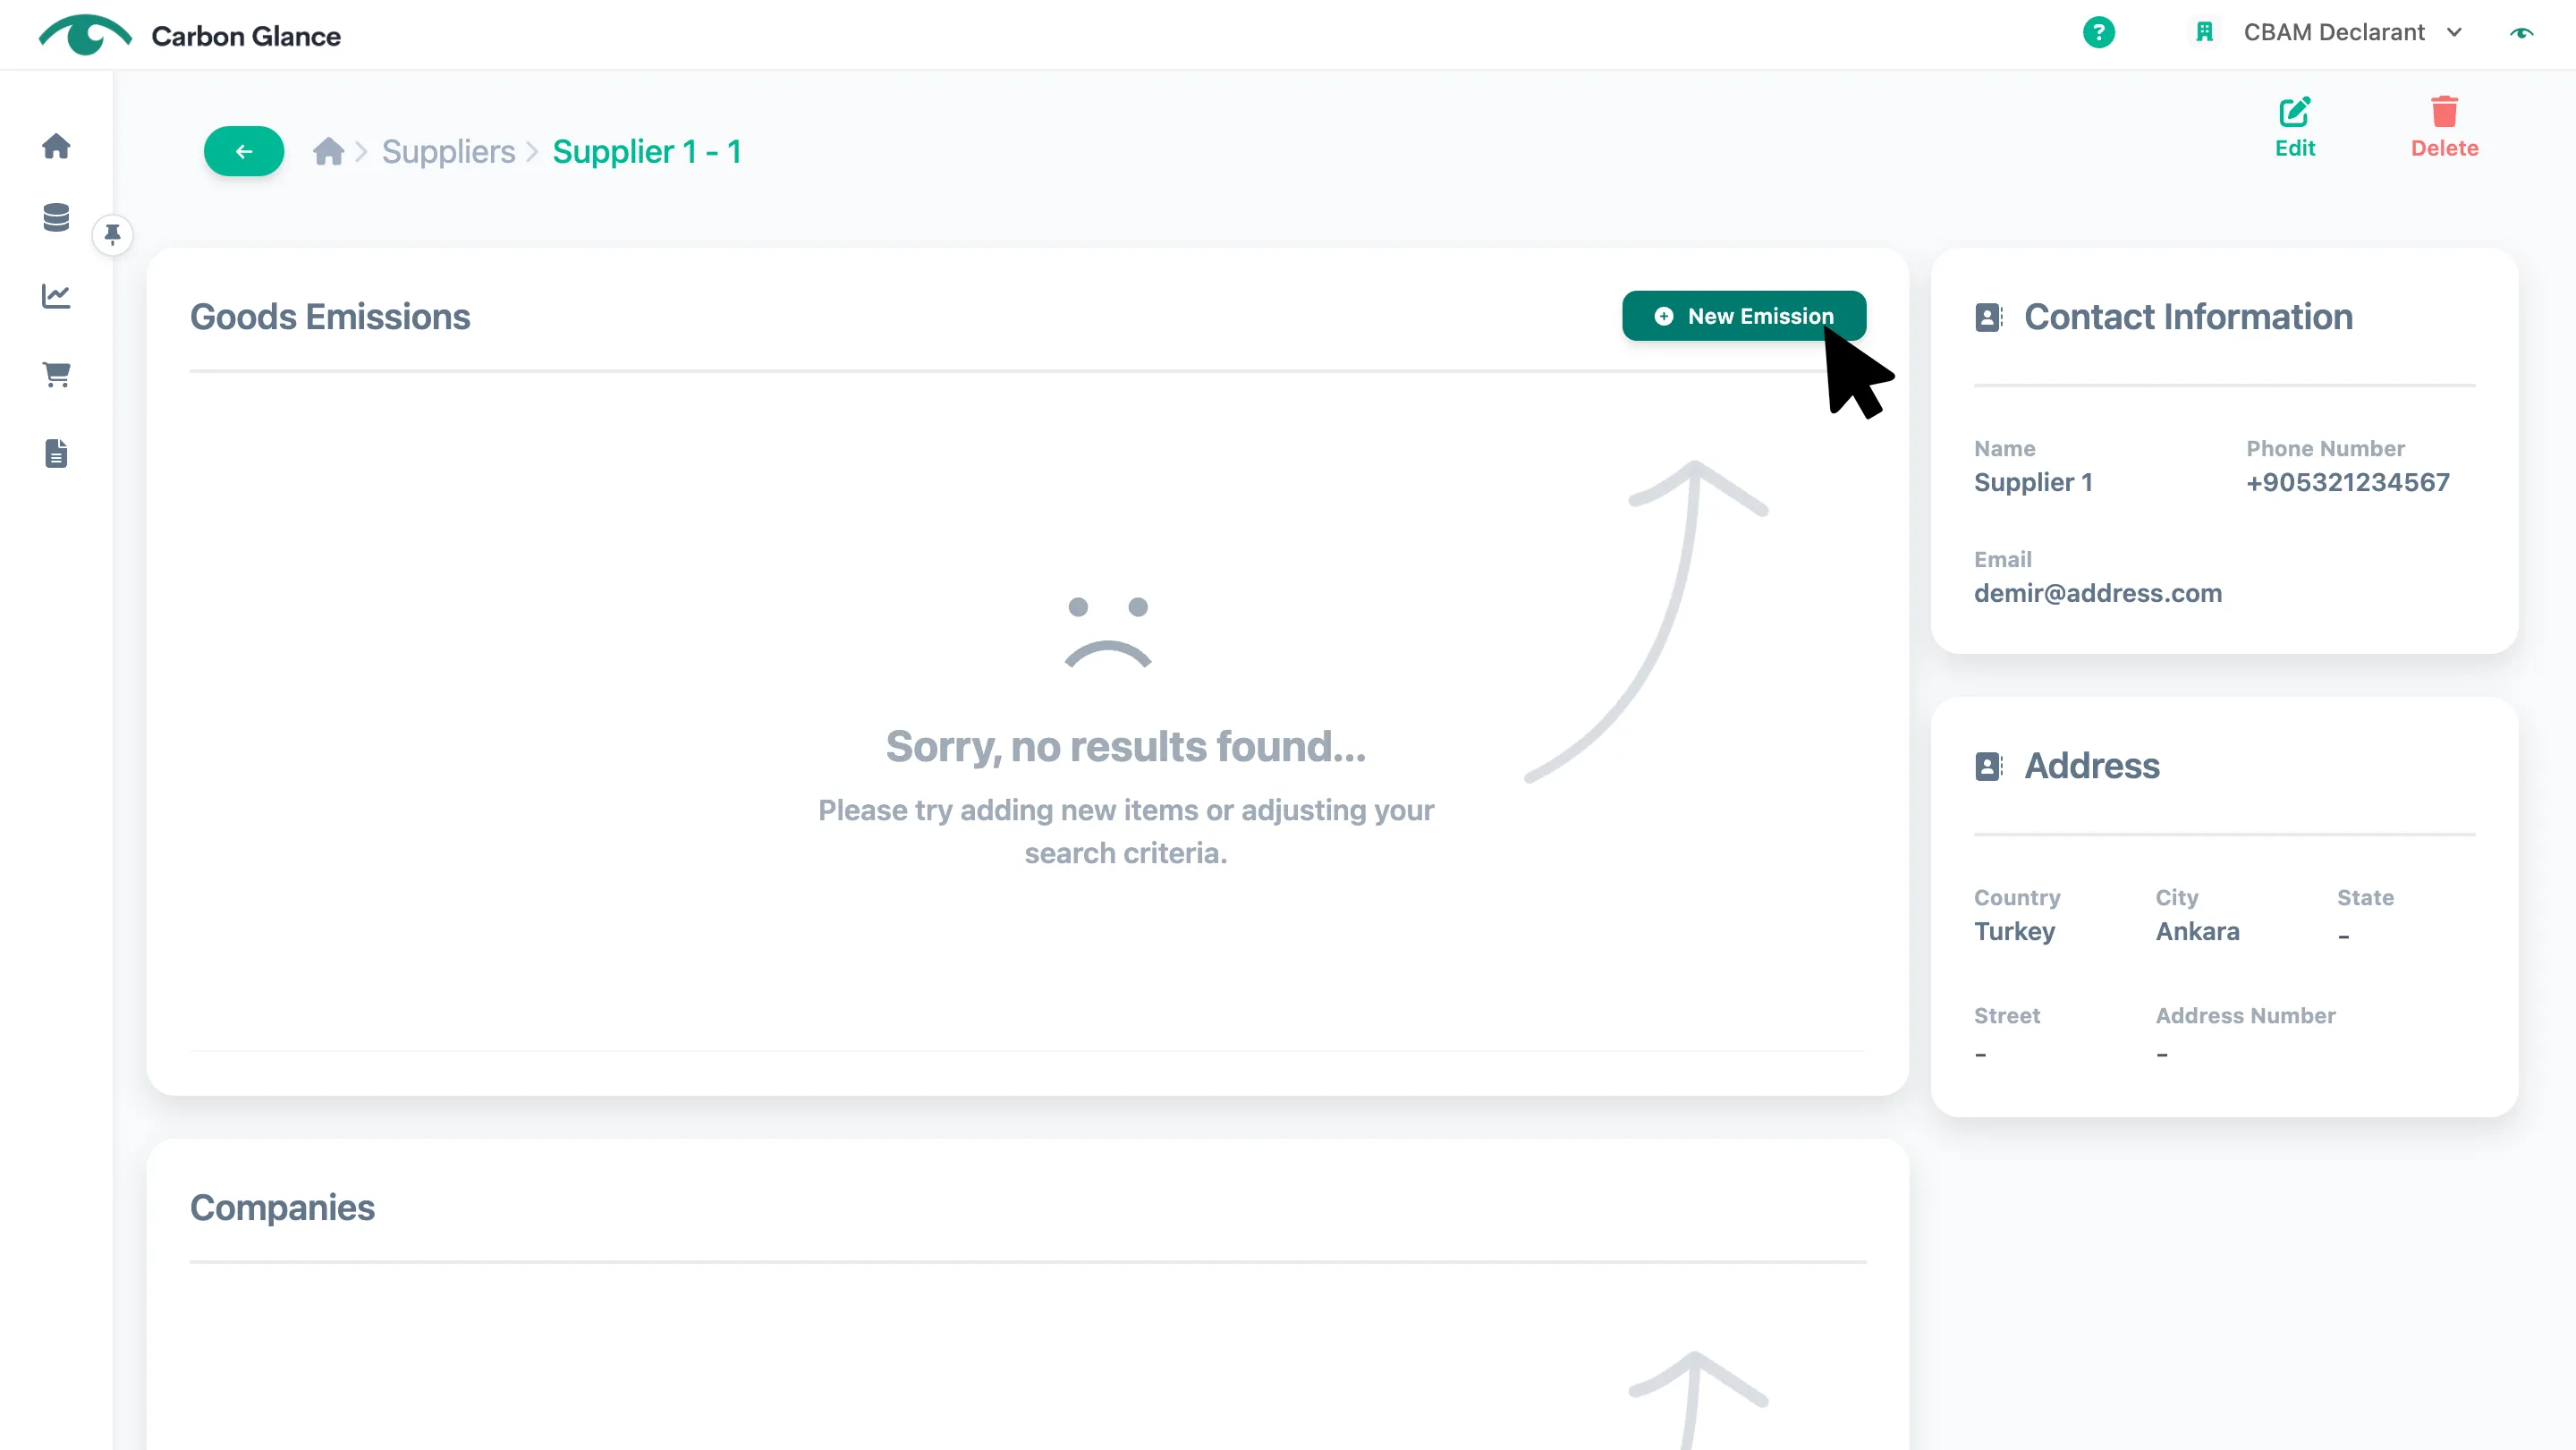The image size is (2576, 1450).
Task: Click the Contact Information card icon
Action: click(x=1989, y=318)
